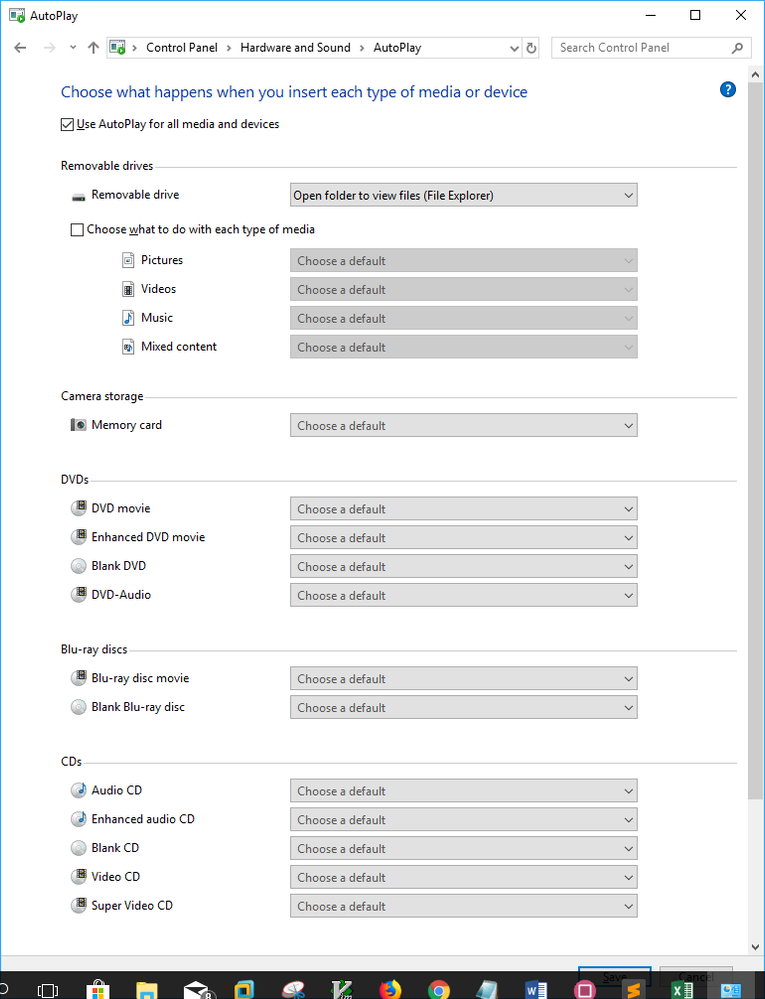Click the Blank DVD disc icon
Viewport: 765px width, 999px height.
click(x=78, y=566)
